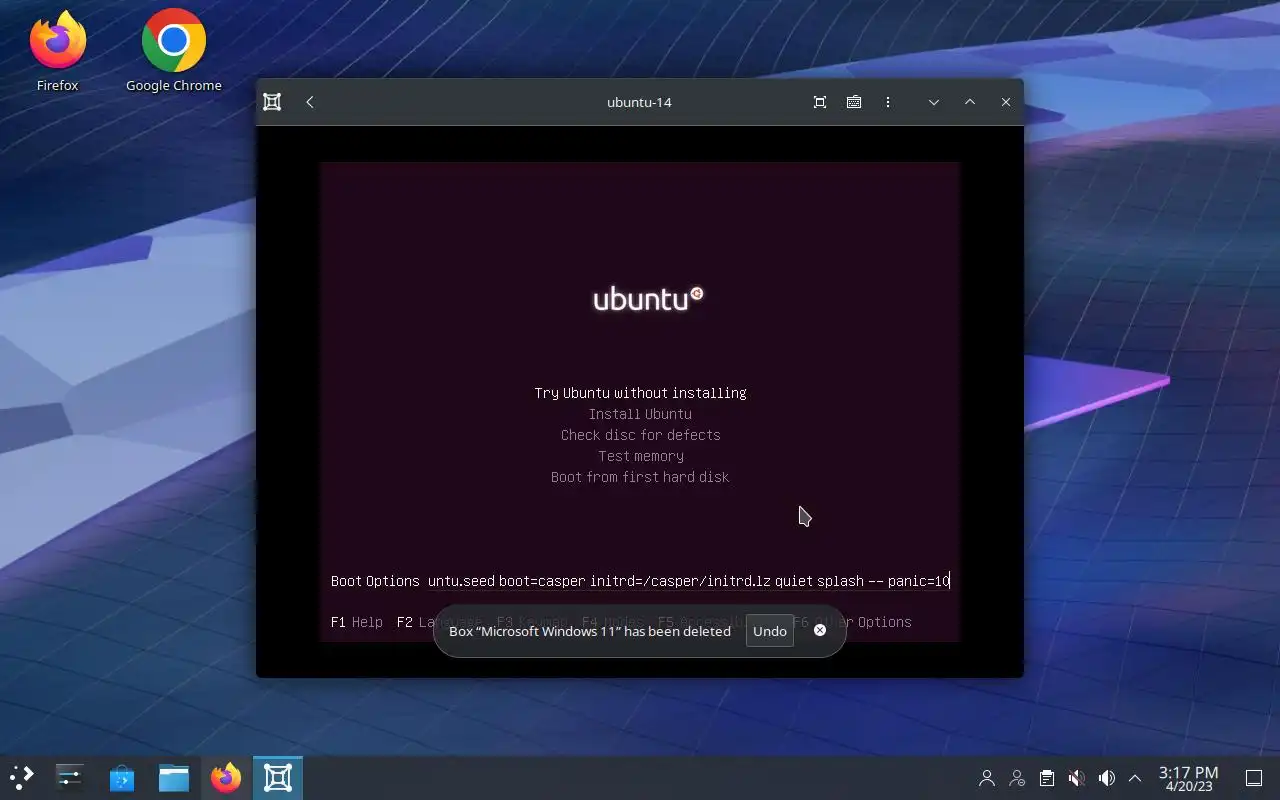Open the clock showing 3:17 PM
The height and width of the screenshot is (800, 1280).
1188,778
